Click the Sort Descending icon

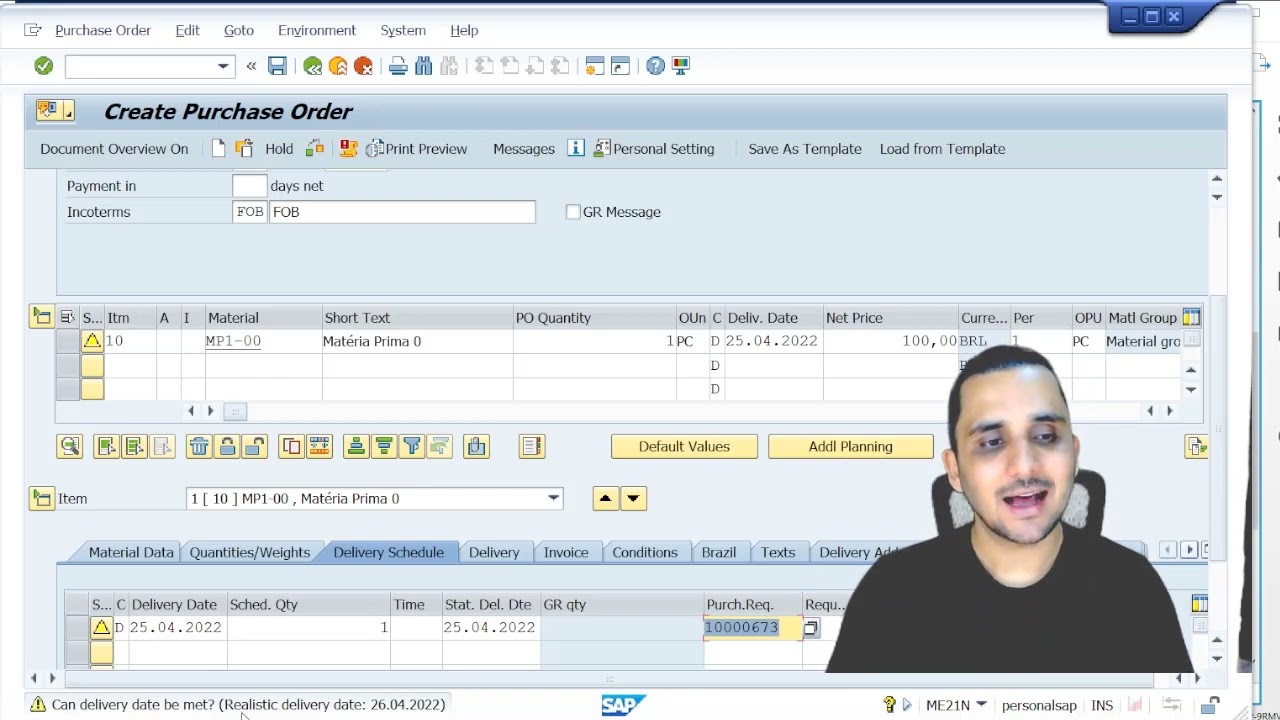coord(384,447)
